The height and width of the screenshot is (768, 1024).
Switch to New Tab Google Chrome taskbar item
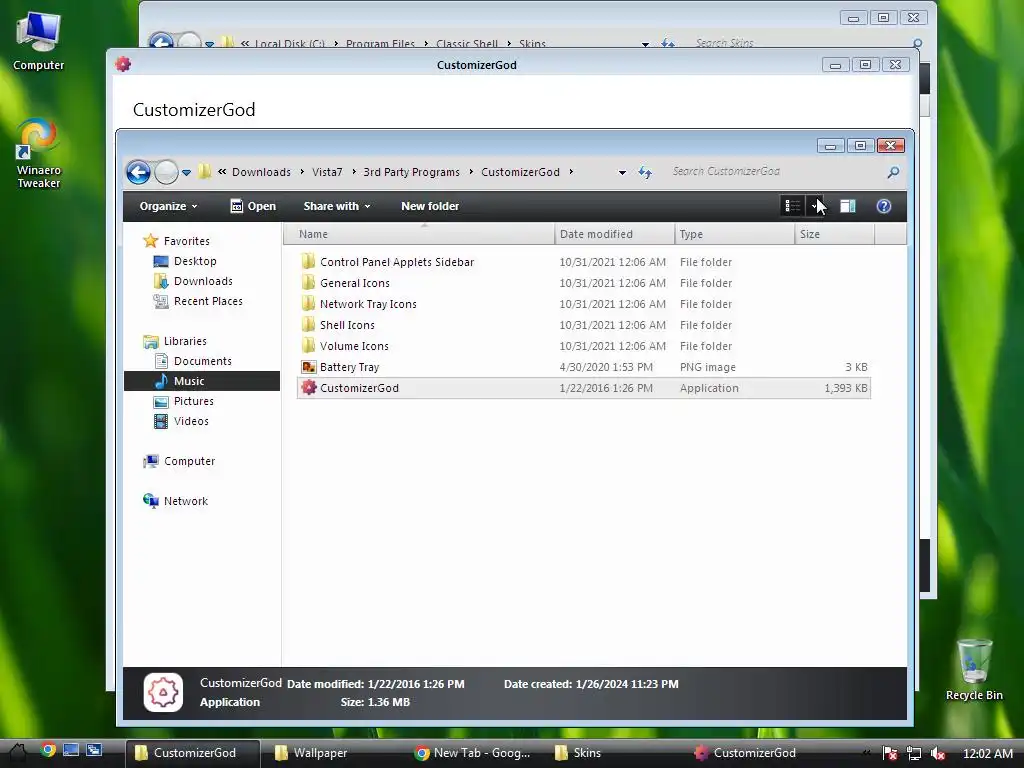473,753
